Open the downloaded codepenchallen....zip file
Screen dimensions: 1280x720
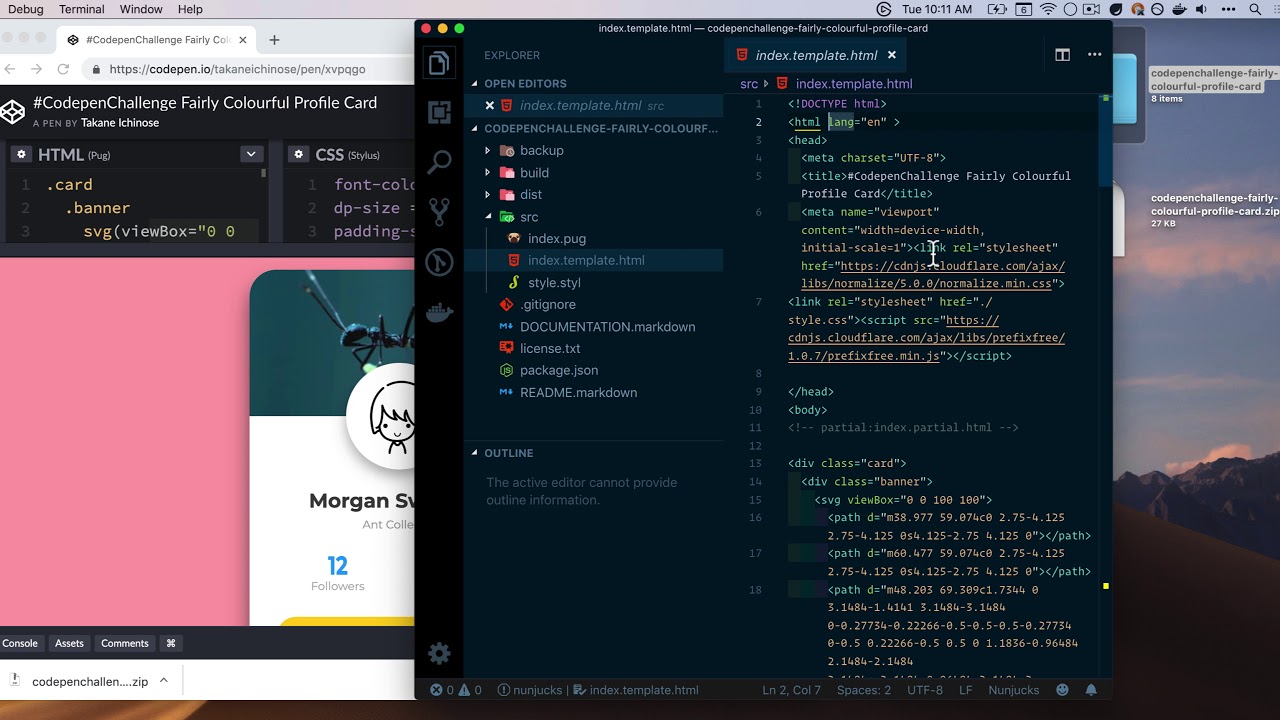click(89, 681)
